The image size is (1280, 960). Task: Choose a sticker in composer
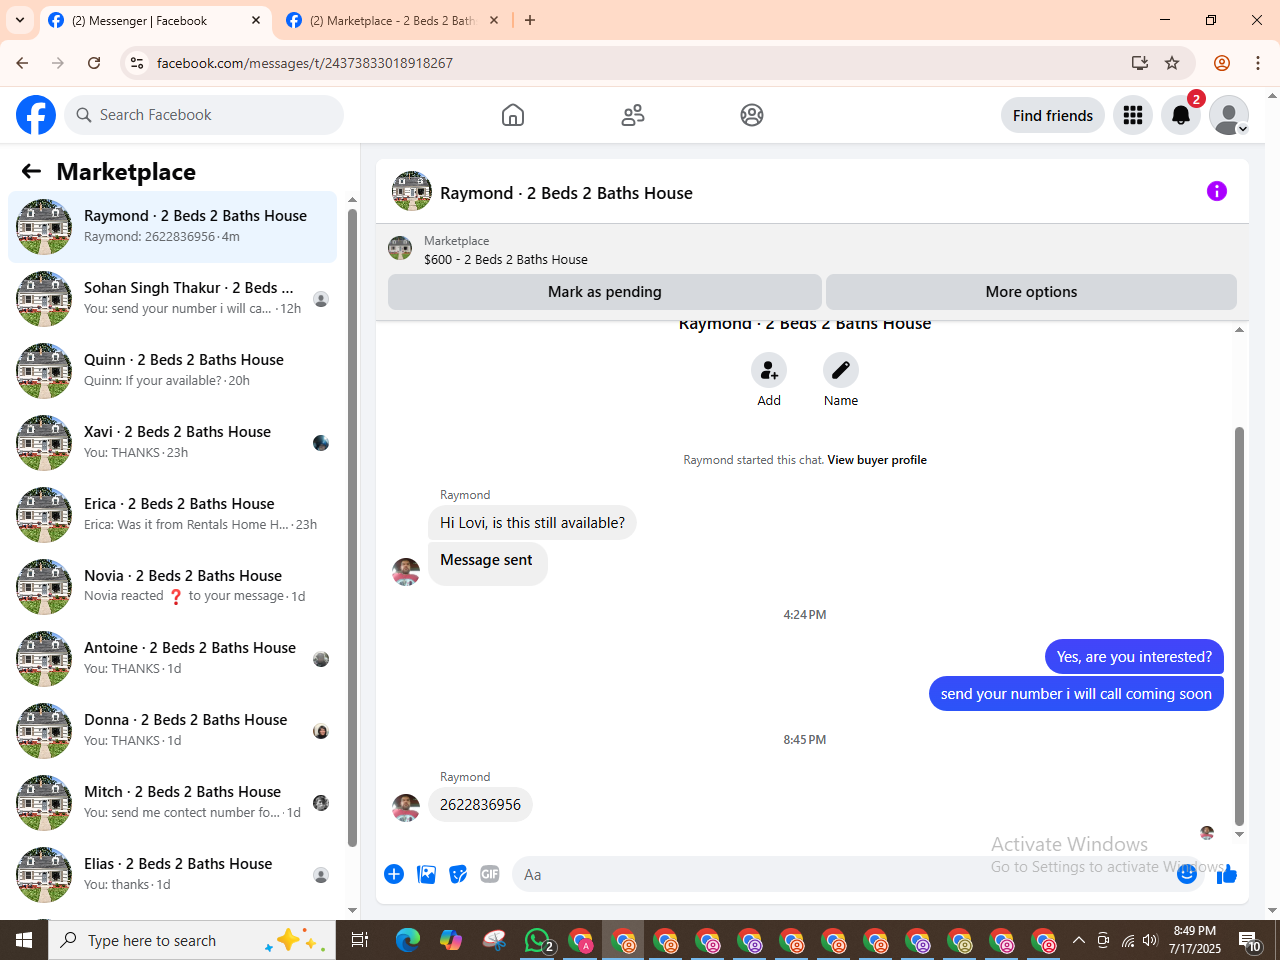point(458,874)
